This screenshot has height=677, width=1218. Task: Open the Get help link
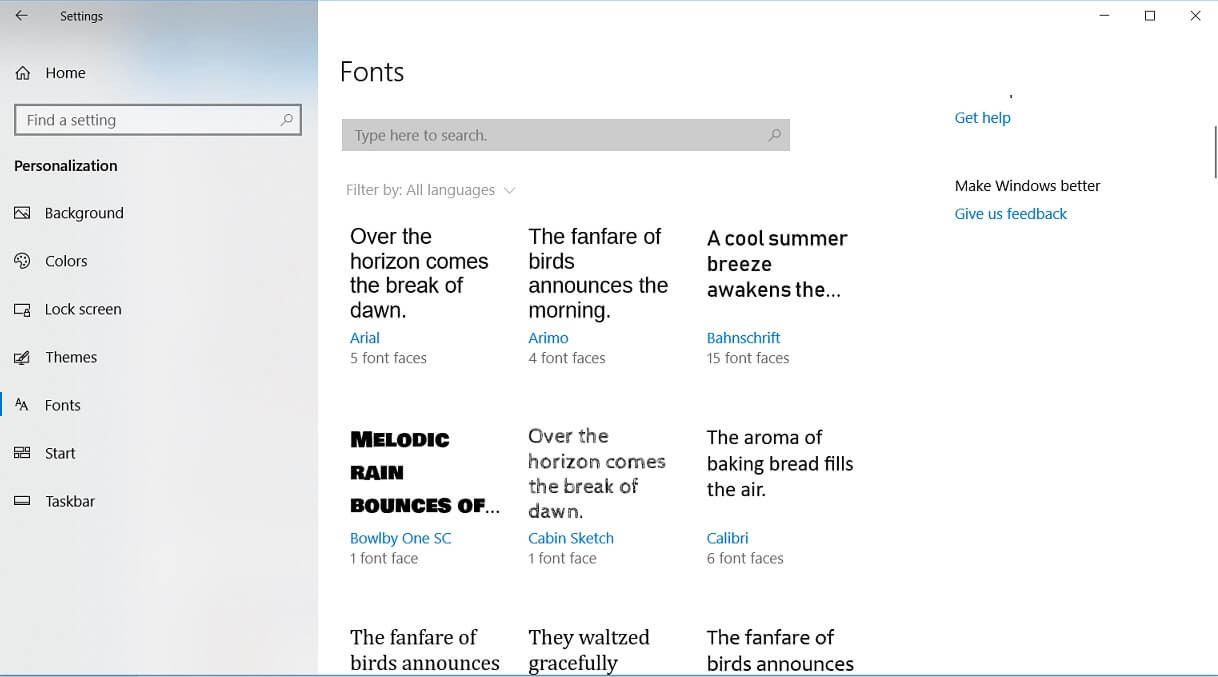[982, 118]
